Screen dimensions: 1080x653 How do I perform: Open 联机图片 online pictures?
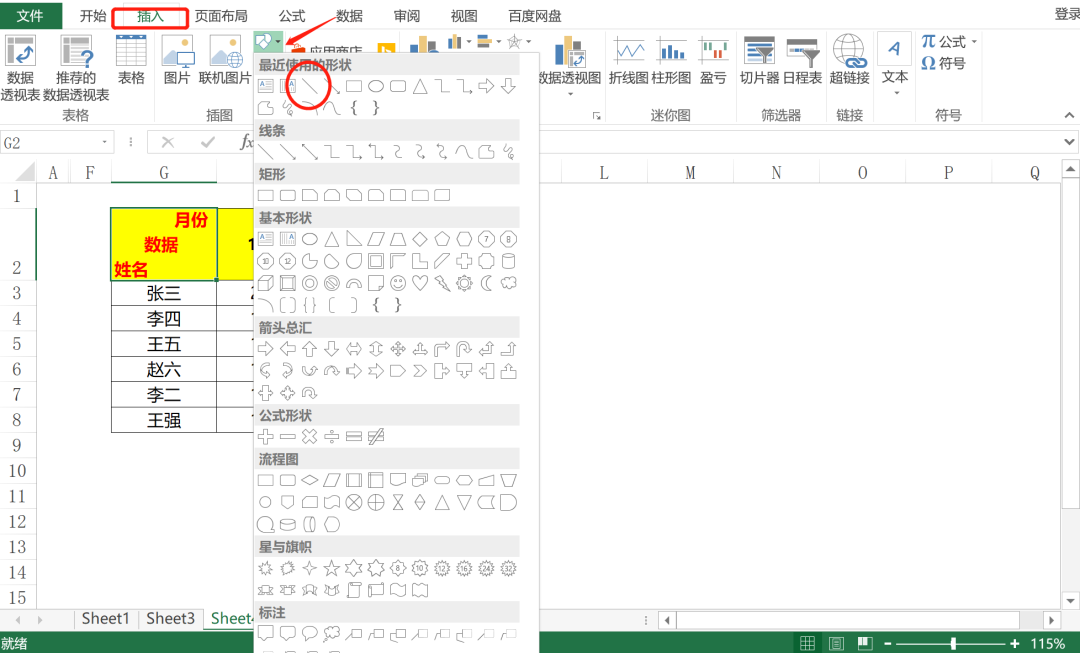click(225, 60)
